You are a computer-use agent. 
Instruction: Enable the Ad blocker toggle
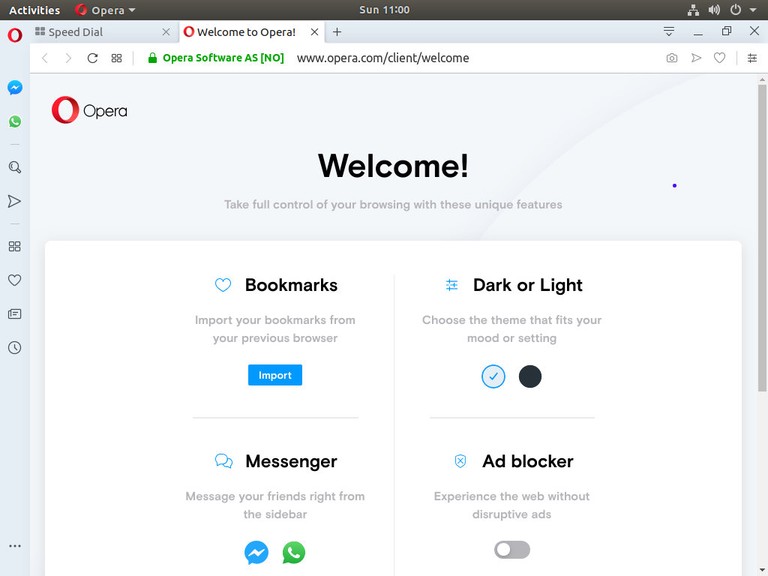pyautogui.click(x=512, y=550)
